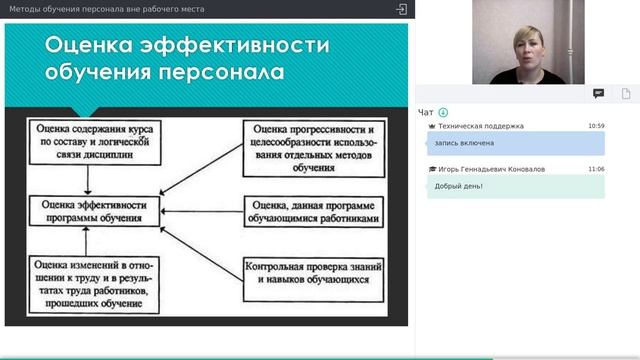Screen dimensions: 640x360
Task: Click box 'Оценка содержания курса по составу'
Action: (95, 142)
